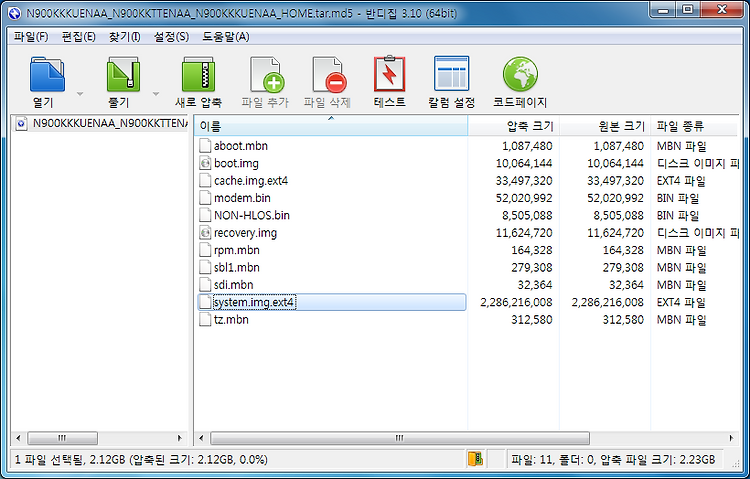Viewport: 750px width, 479px height.
Task: Click the 52,020,992 original size value
Action: click(x=616, y=198)
